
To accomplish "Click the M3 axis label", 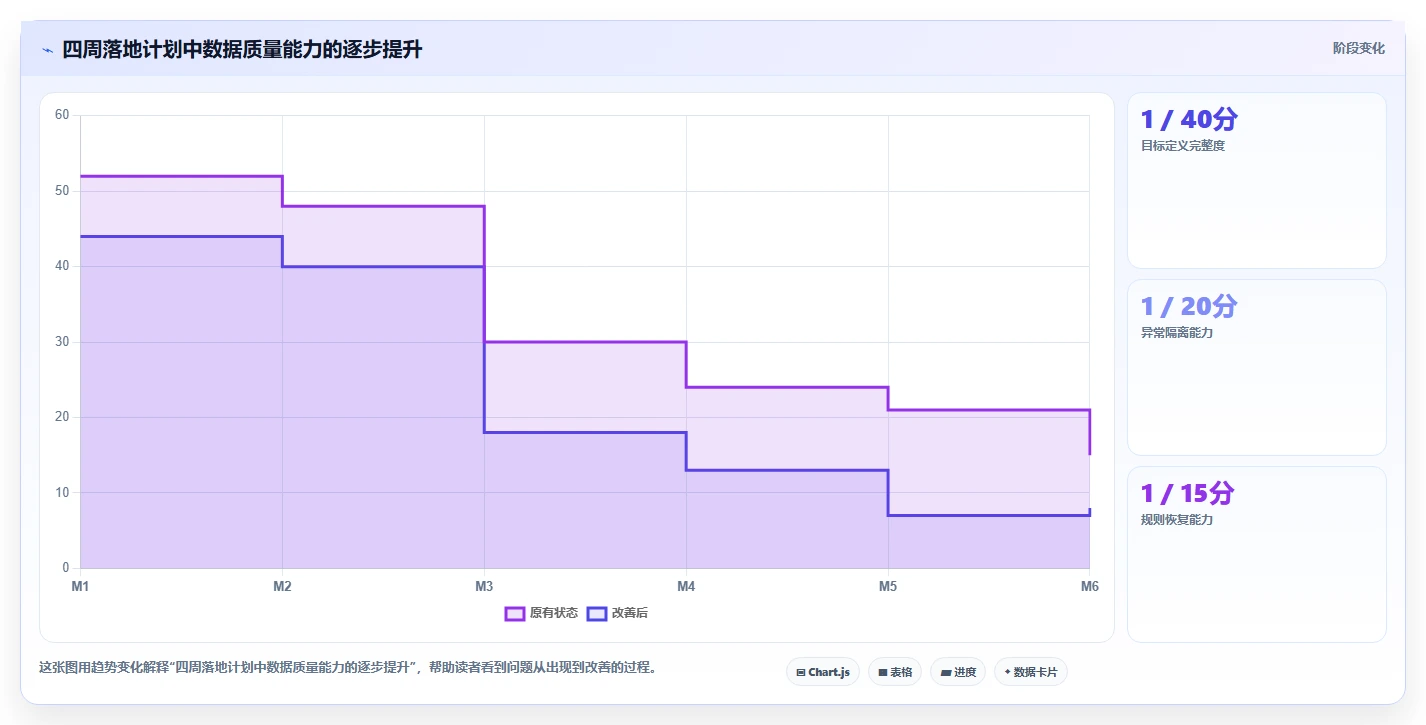I will (x=484, y=586).
